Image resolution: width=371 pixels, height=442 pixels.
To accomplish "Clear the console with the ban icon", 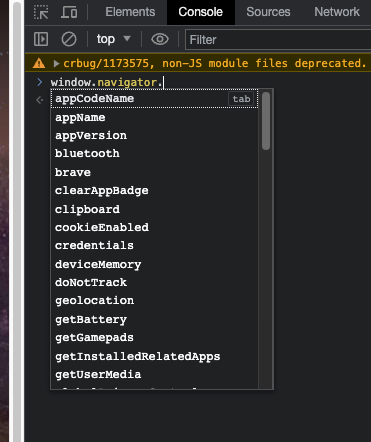I will 69,39.
